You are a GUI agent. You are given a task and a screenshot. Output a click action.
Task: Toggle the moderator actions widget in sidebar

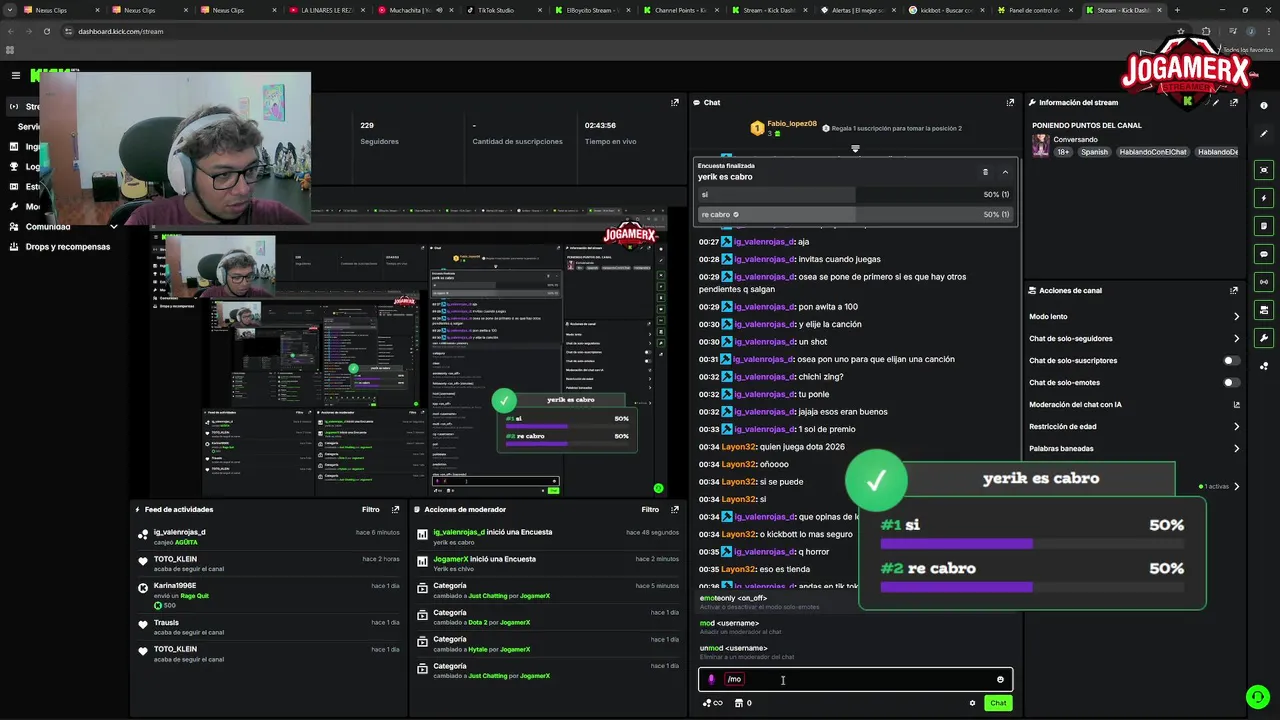point(1264,310)
